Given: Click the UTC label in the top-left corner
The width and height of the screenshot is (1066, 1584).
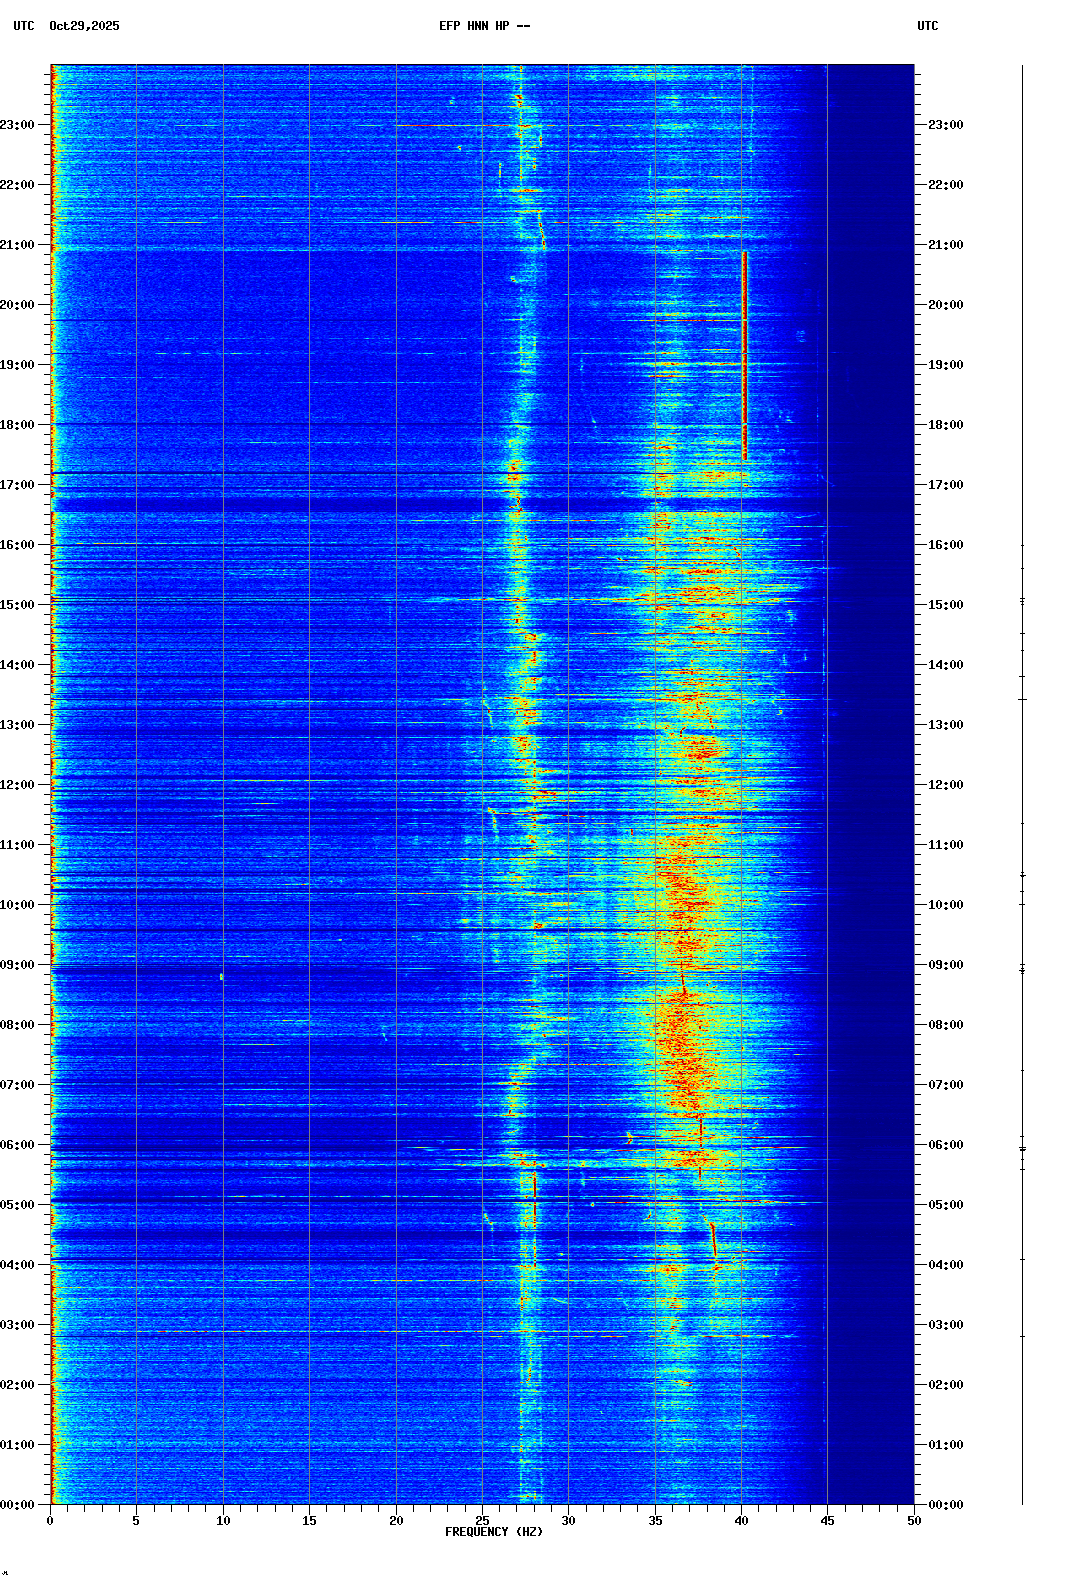Looking at the screenshot, I should click(x=23, y=26).
